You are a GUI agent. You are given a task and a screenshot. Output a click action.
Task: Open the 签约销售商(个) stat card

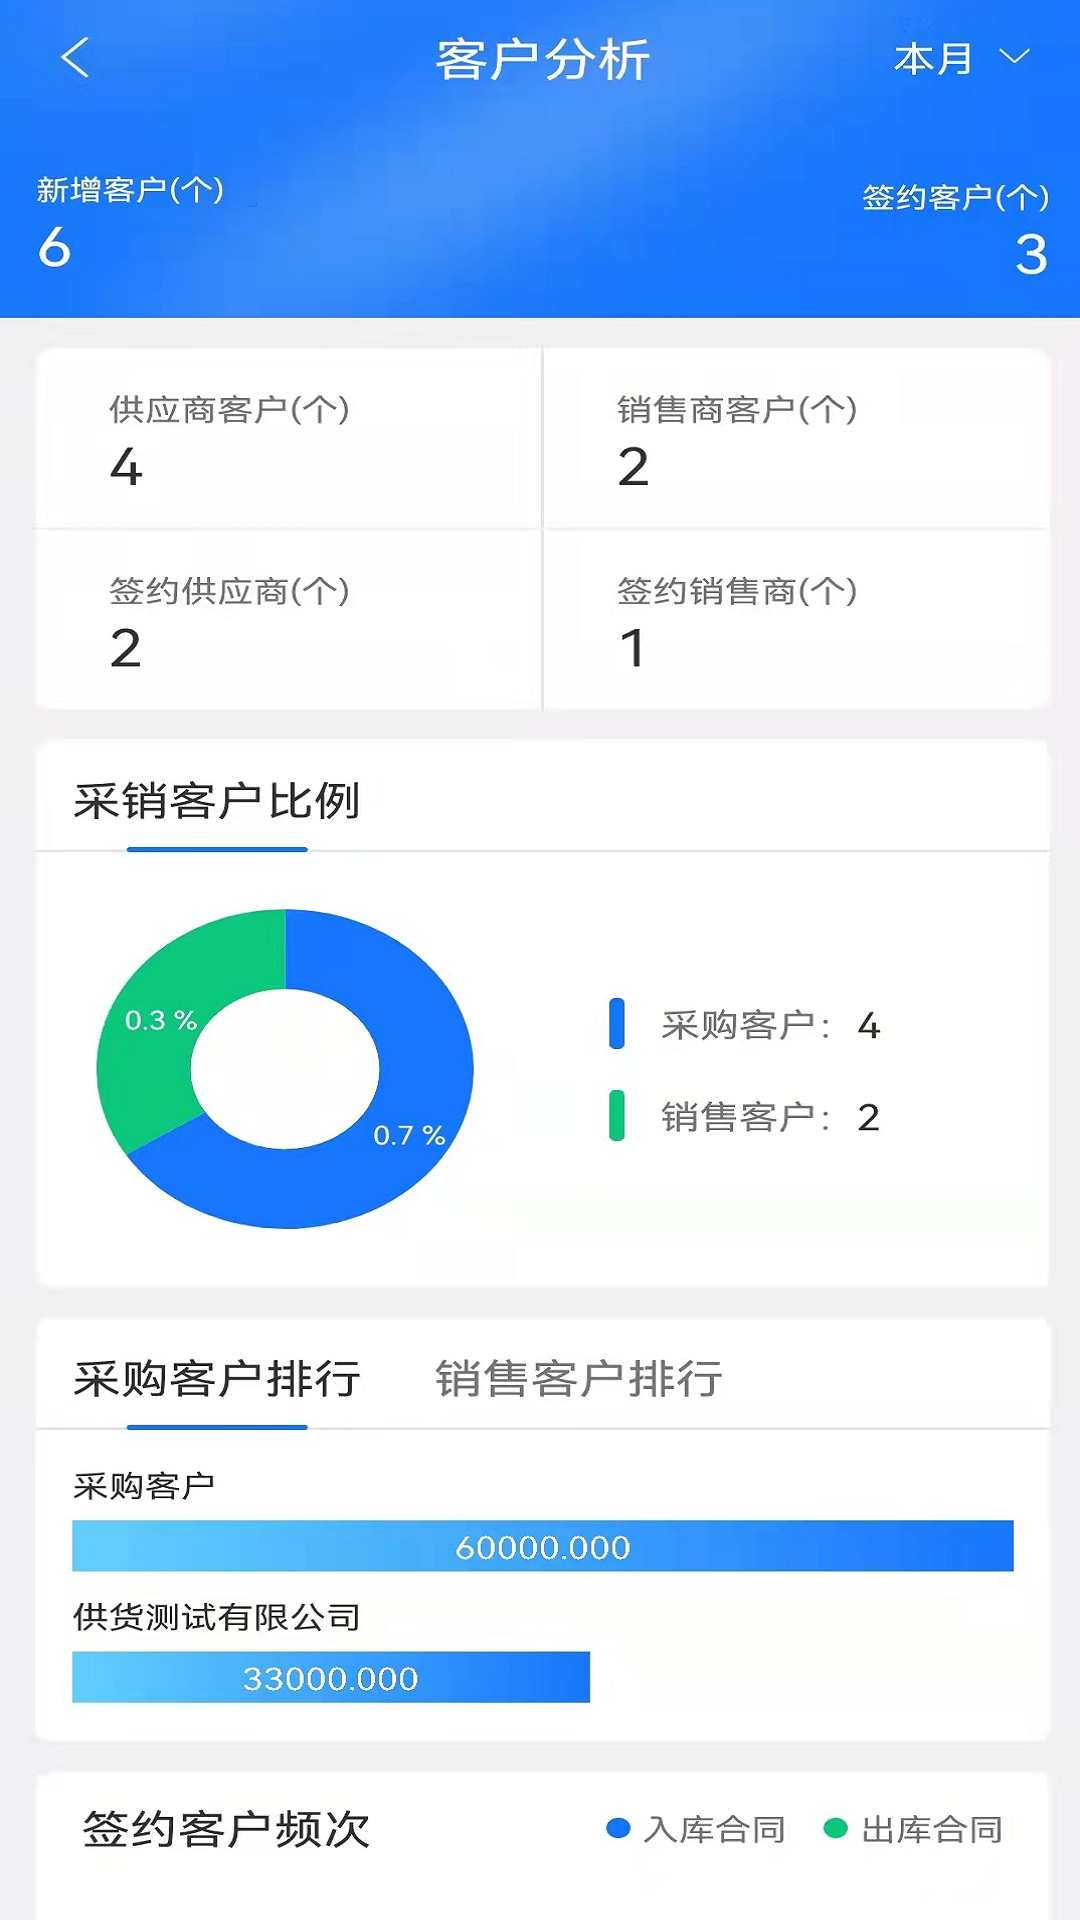(x=796, y=620)
